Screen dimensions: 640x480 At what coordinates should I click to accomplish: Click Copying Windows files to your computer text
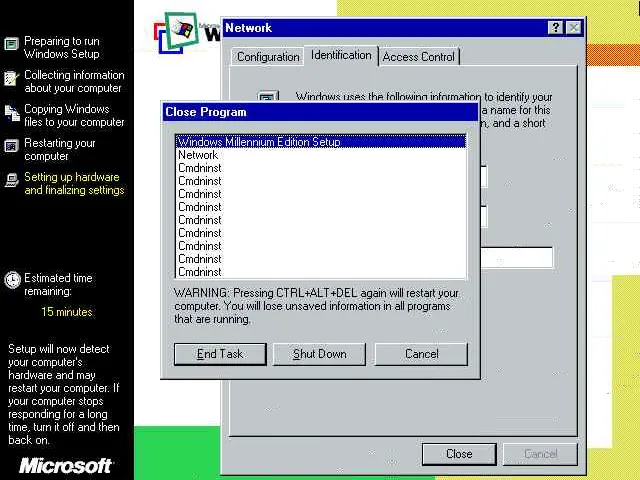click(x=74, y=116)
